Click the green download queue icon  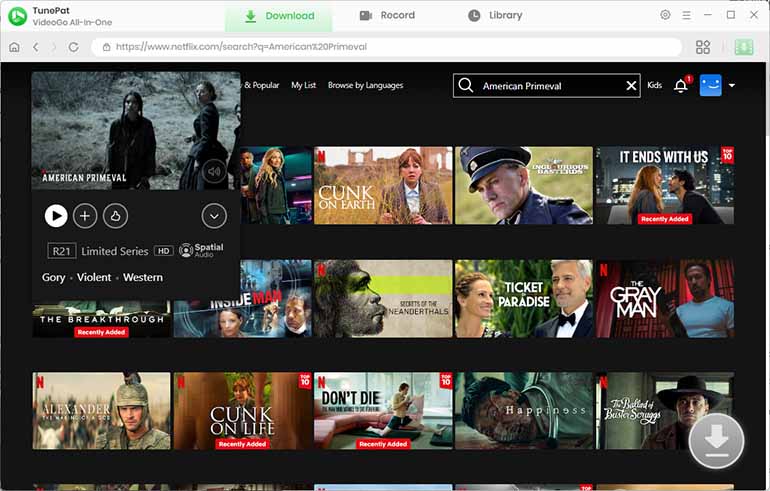click(x=743, y=47)
